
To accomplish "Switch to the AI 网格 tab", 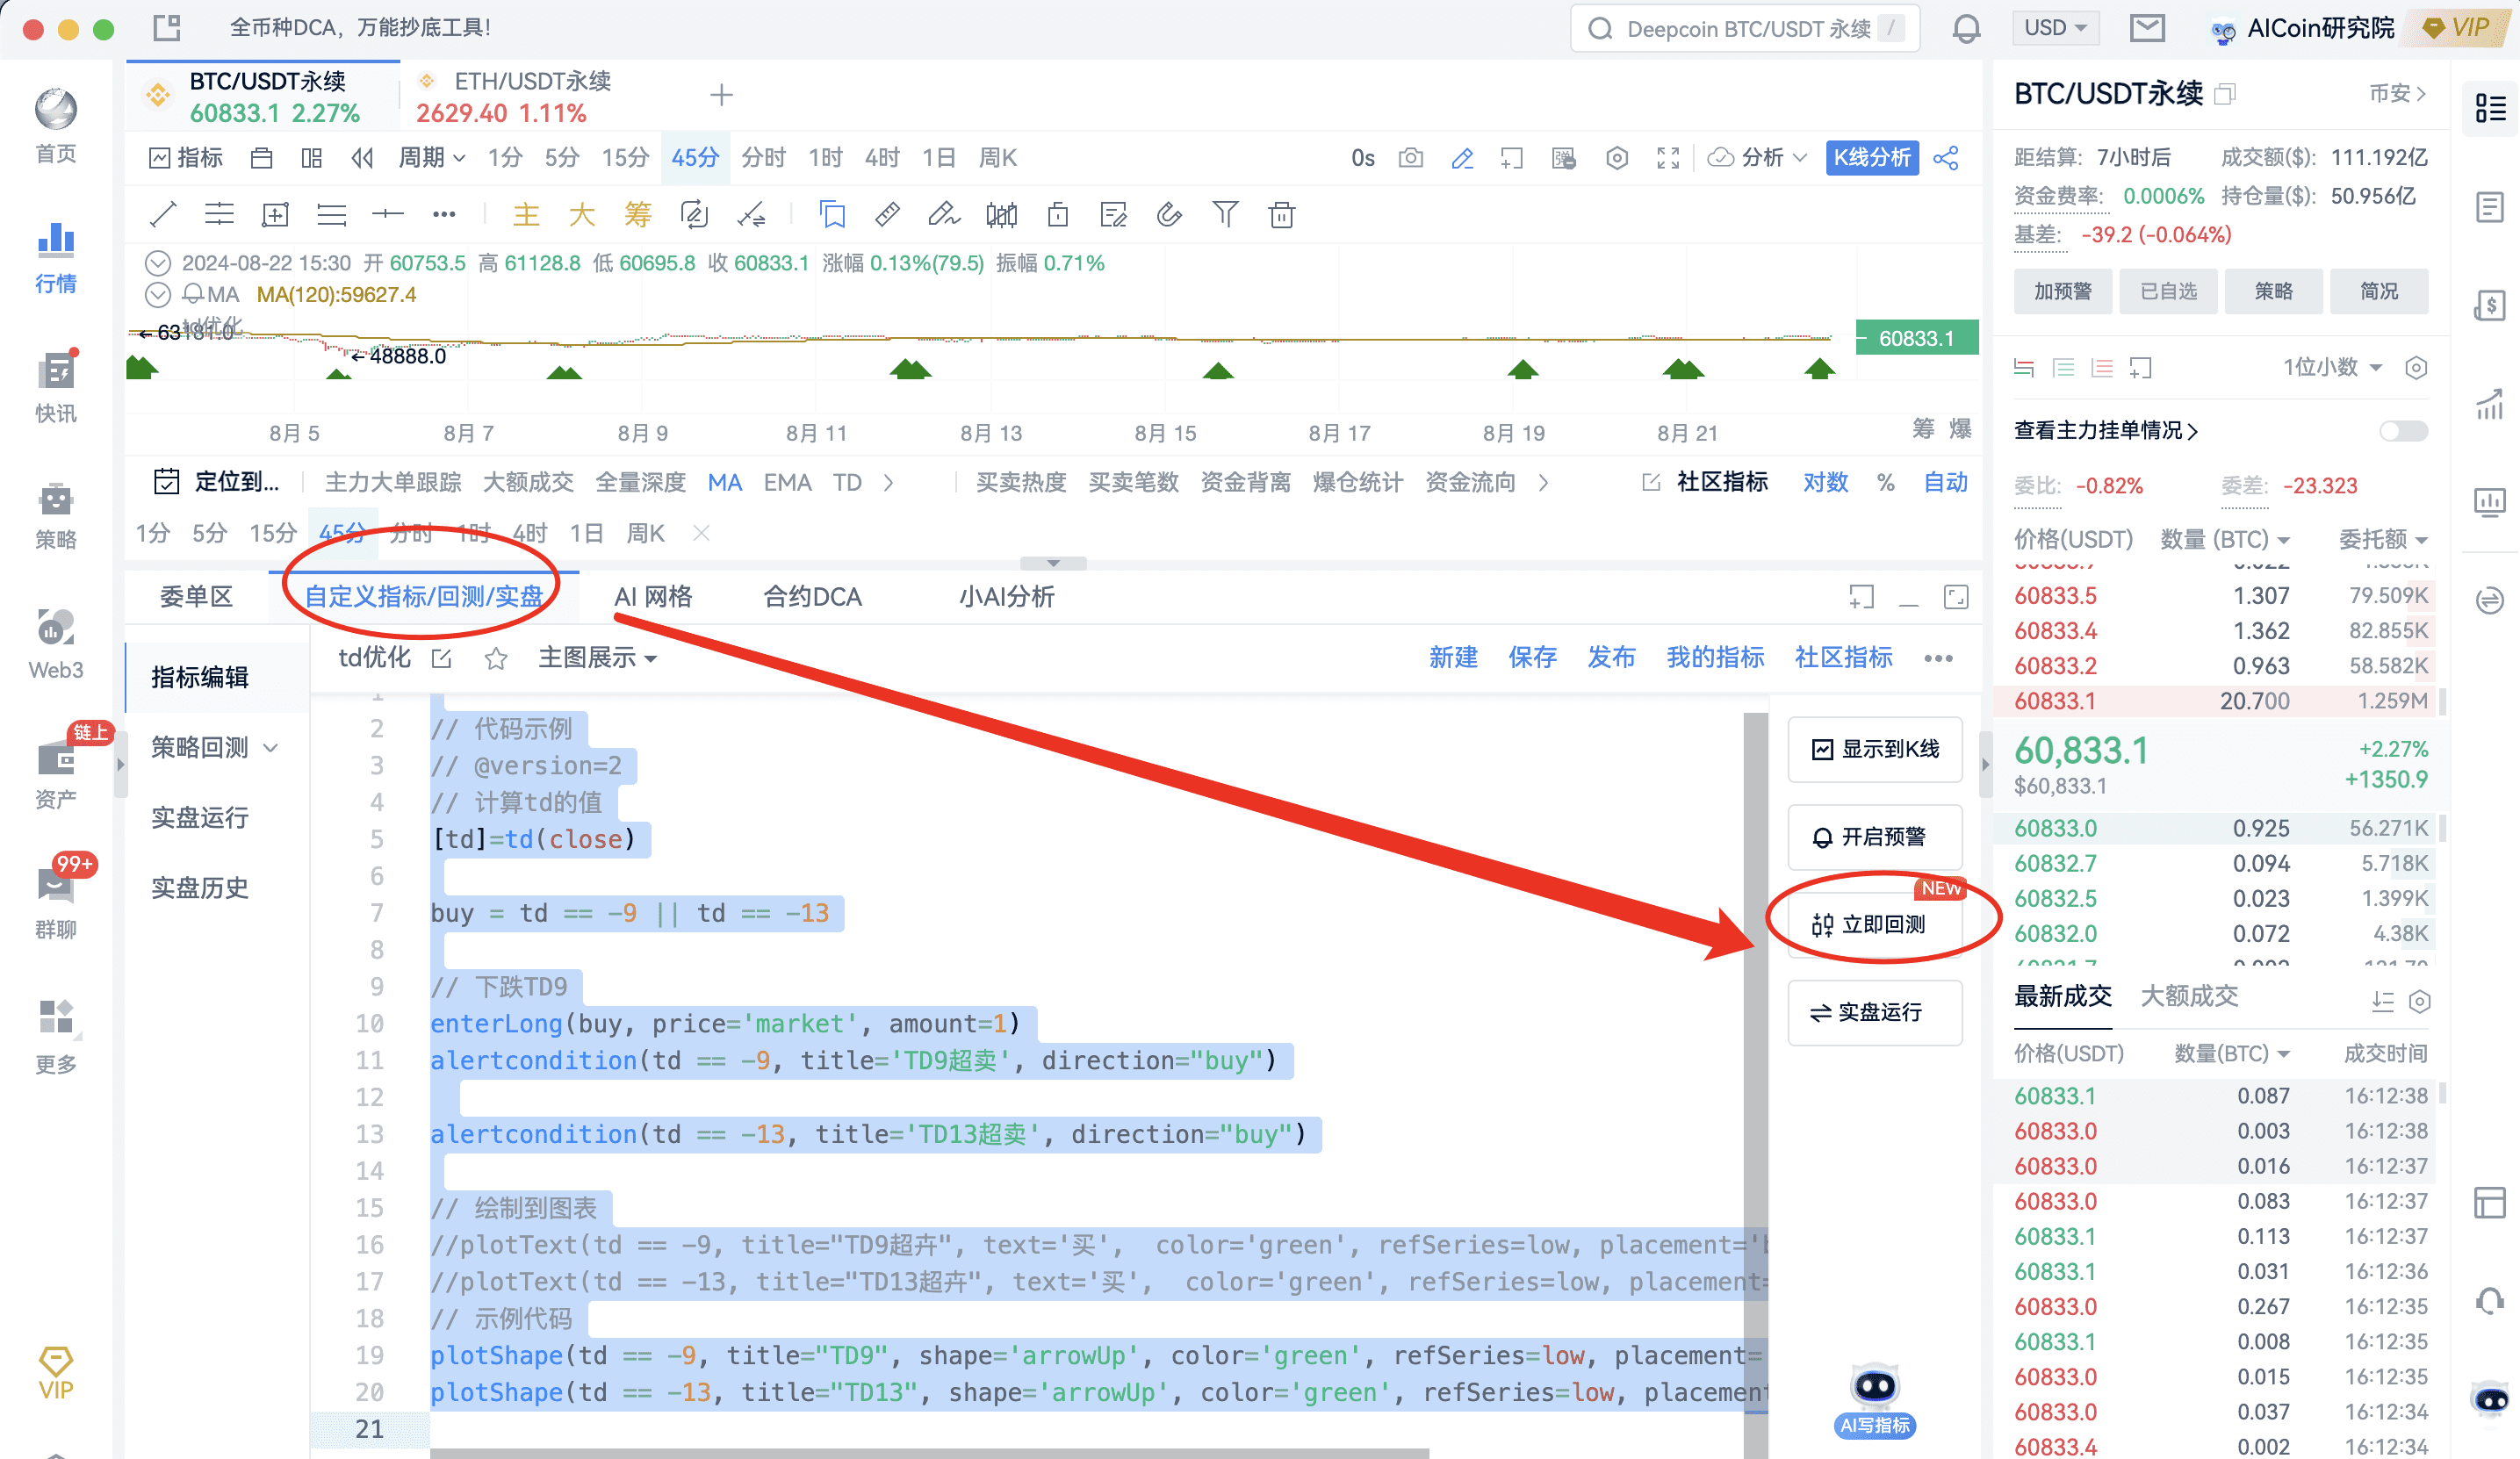I will tap(653, 597).
